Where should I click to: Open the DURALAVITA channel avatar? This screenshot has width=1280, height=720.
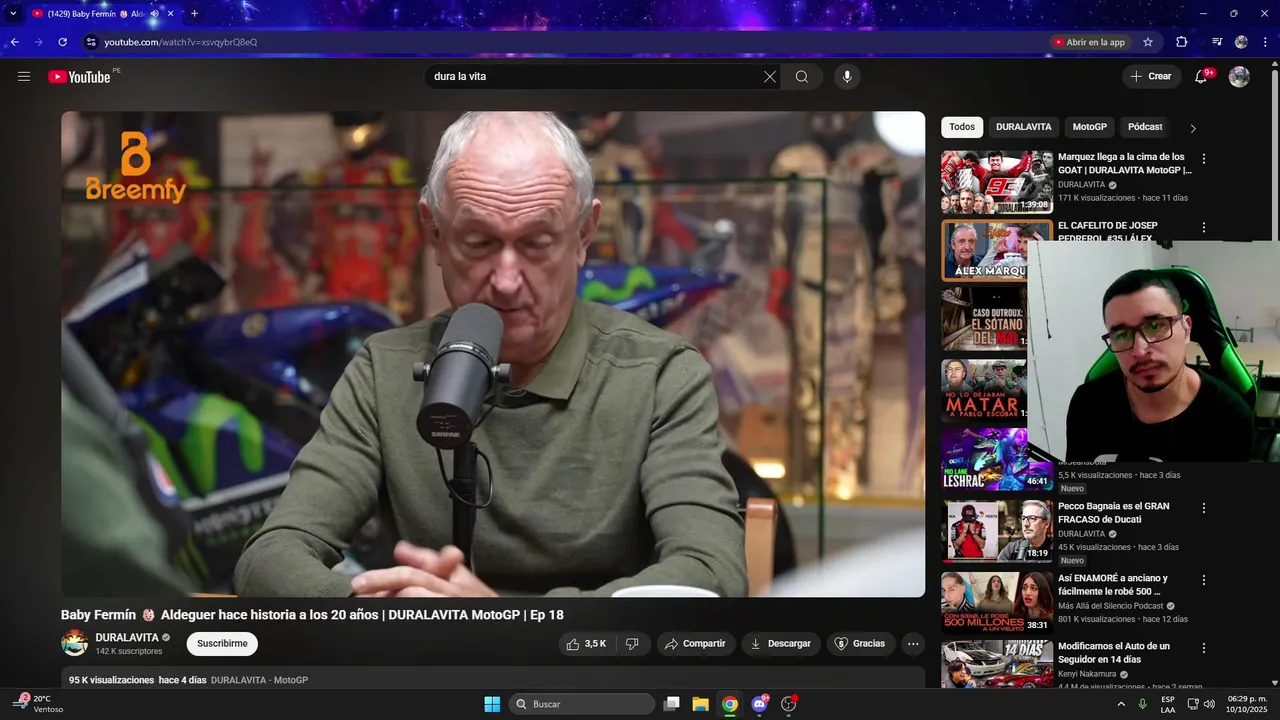[75, 643]
